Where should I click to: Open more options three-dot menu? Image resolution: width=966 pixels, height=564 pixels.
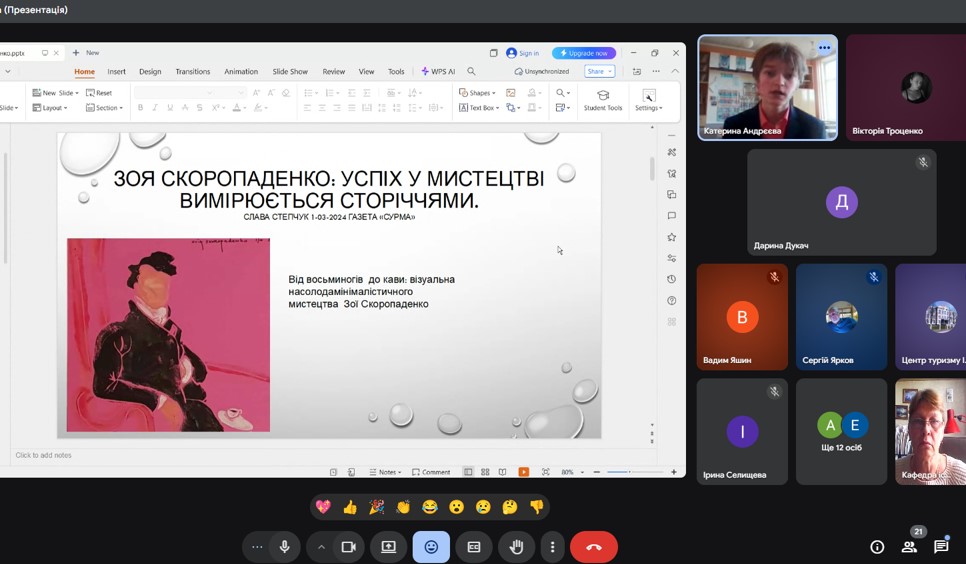click(x=552, y=547)
